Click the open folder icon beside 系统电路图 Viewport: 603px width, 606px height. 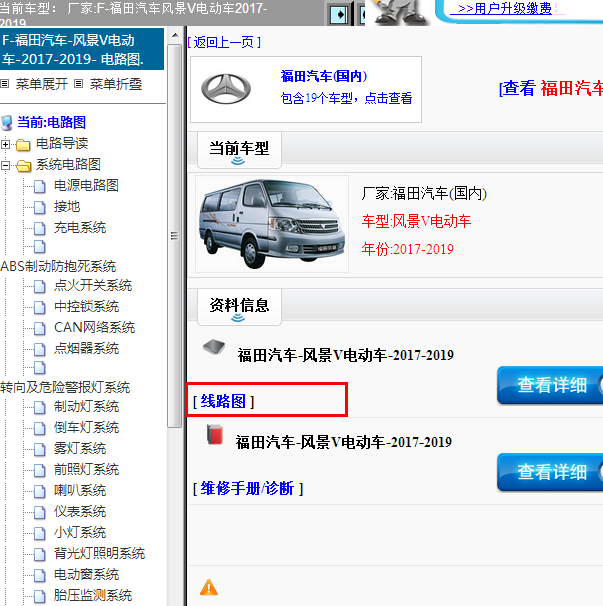coord(24,166)
